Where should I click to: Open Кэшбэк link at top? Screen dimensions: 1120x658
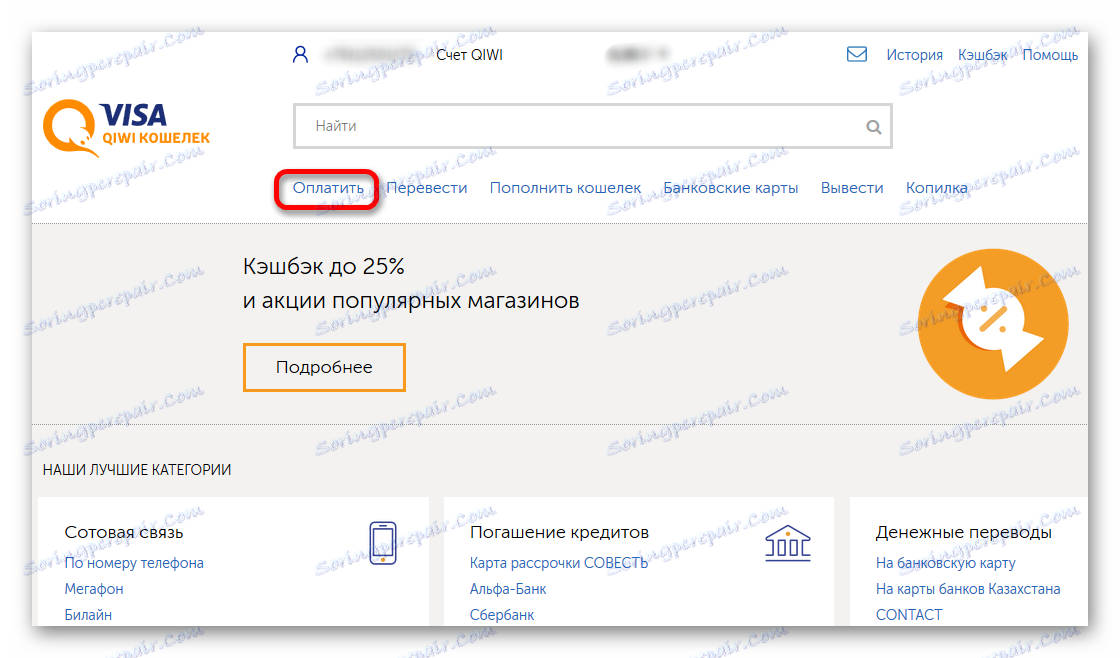point(982,55)
